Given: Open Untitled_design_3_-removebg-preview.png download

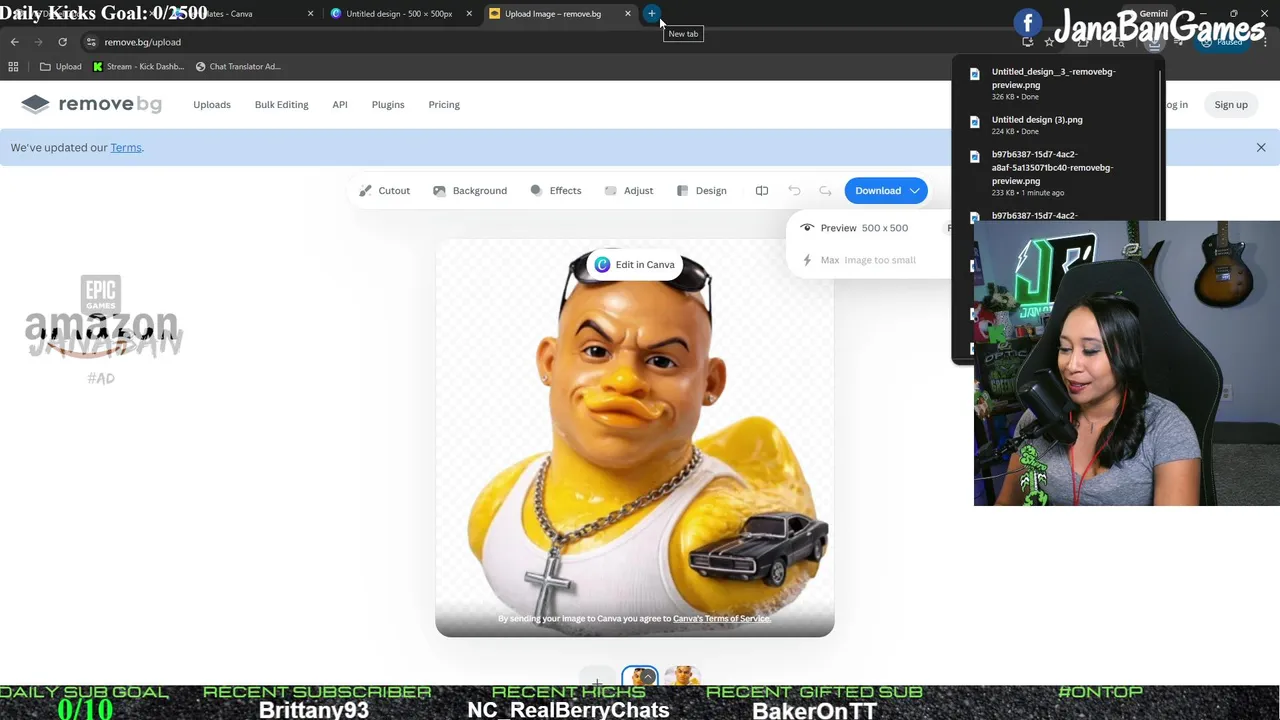Looking at the screenshot, I should [x=1054, y=83].
